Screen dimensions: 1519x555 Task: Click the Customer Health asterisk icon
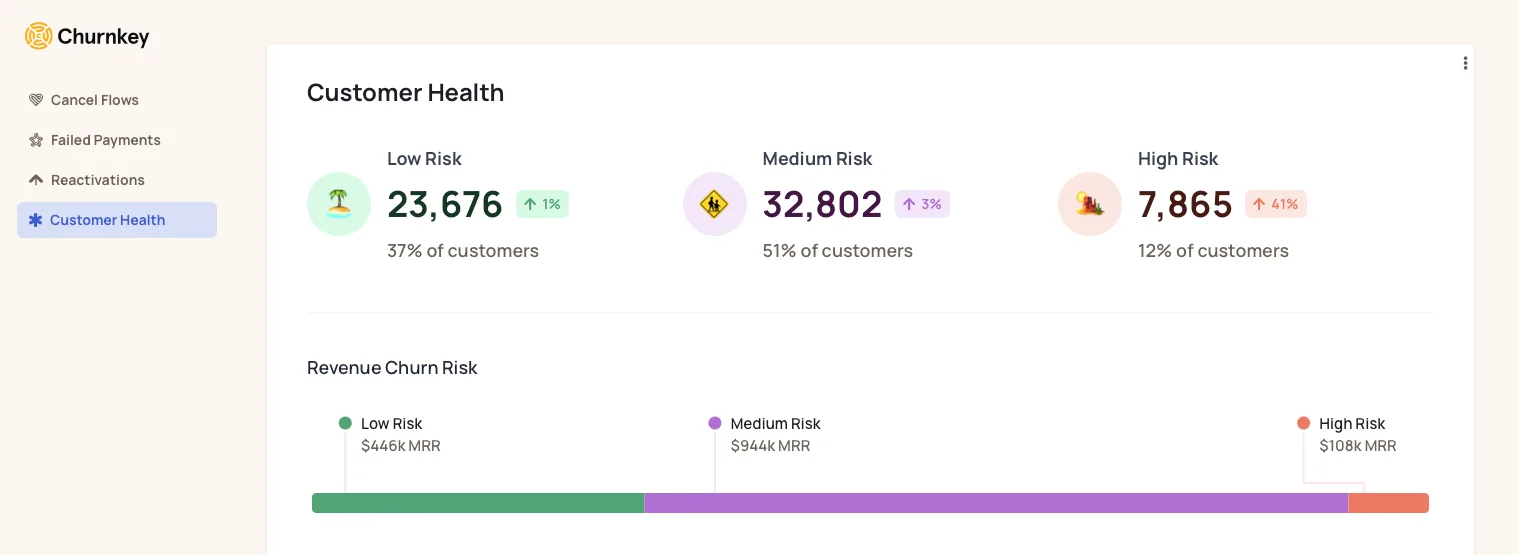pos(36,220)
